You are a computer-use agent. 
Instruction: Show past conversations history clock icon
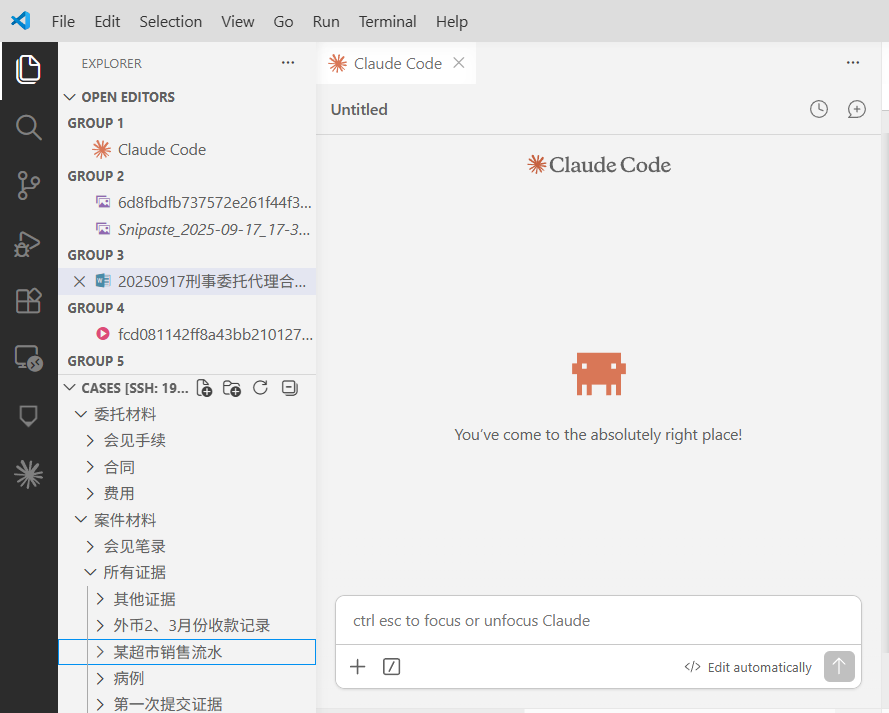pos(819,109)
